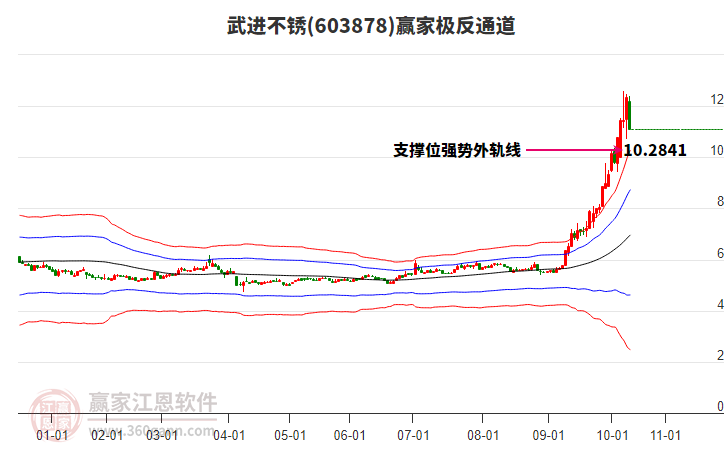The image size is (726, 450).
Task: Click the y-axis value 6
Action: pos(720,253)
